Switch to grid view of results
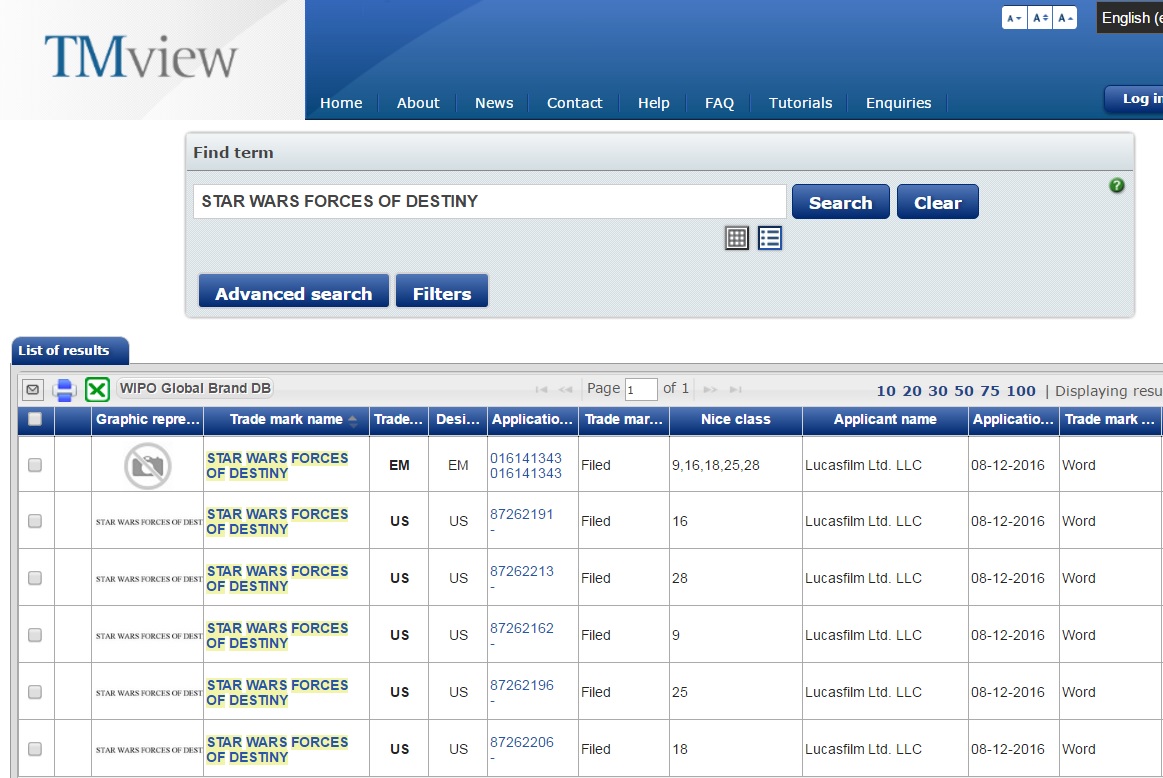The height and width of the screenshot is (778, 1163). 737,237
